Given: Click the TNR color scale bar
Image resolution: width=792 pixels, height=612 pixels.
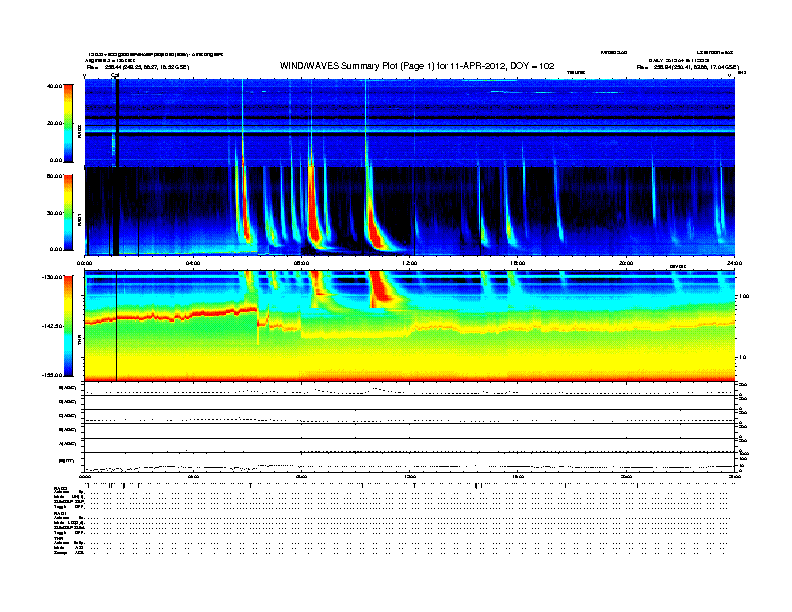Looking at the screenshot, I should [68, 326].
